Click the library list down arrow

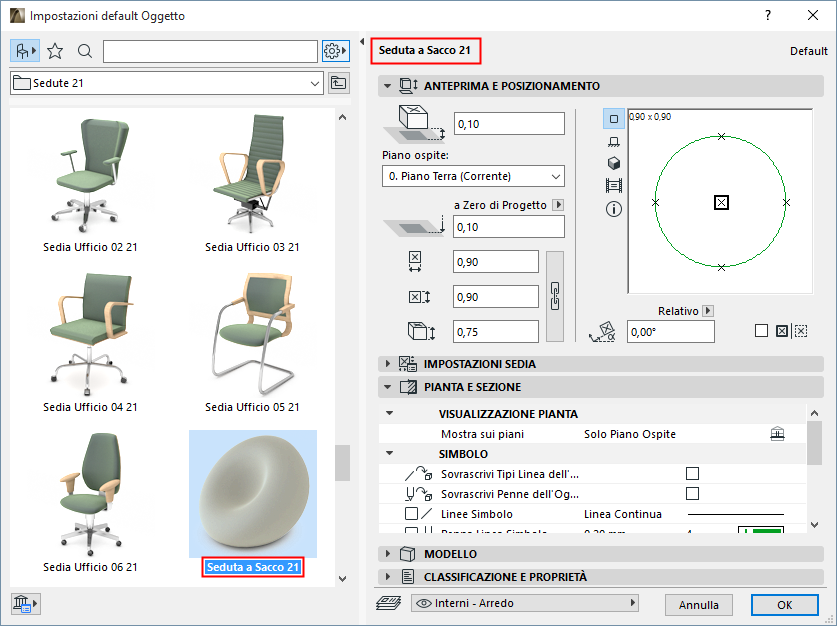click(x=343, y=579)
